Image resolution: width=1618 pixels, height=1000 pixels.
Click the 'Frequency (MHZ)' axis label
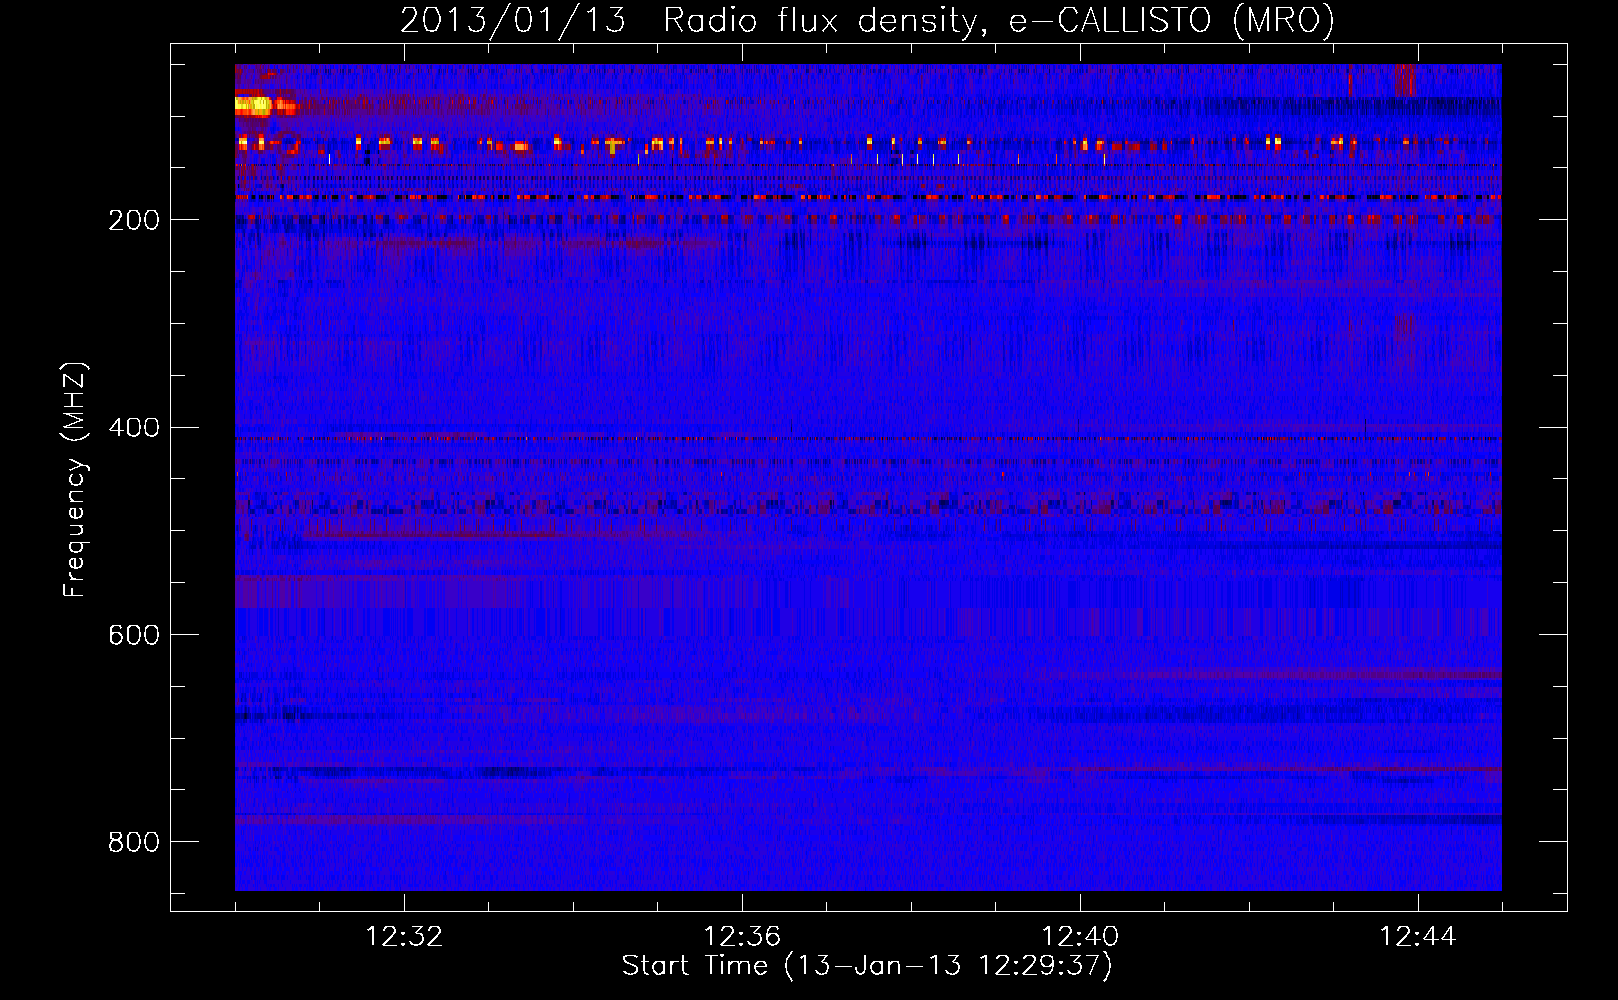[x=76, y=479]
